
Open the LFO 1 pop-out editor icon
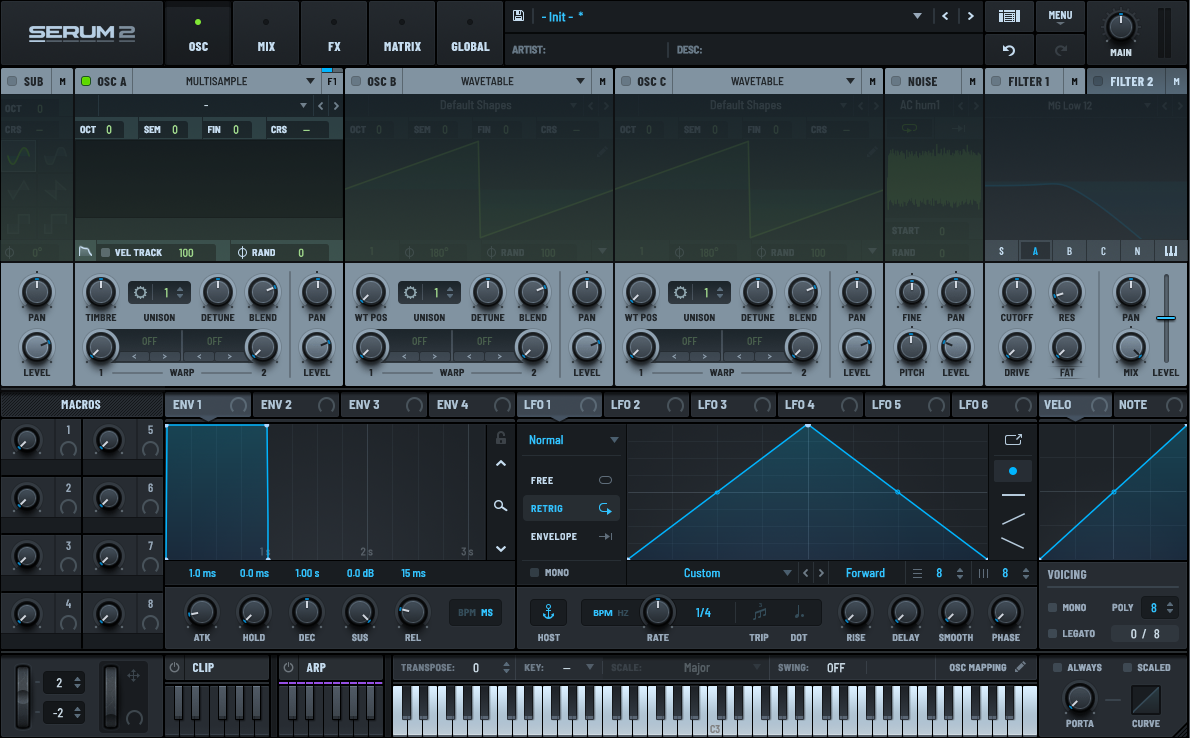pyautogui.click(x=1013, y=438)
